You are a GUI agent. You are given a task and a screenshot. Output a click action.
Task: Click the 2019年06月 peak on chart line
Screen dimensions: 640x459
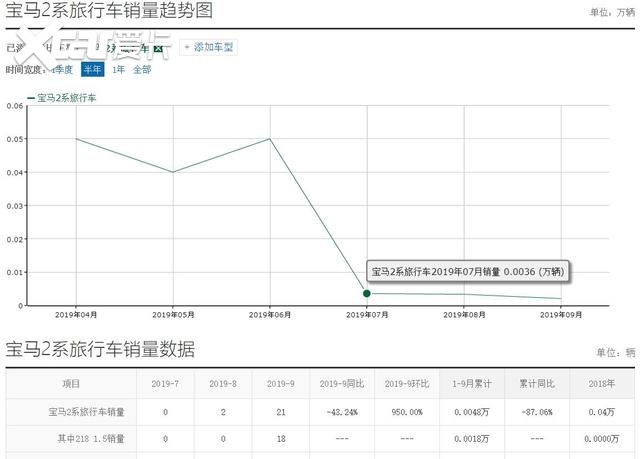pos(270,139)
